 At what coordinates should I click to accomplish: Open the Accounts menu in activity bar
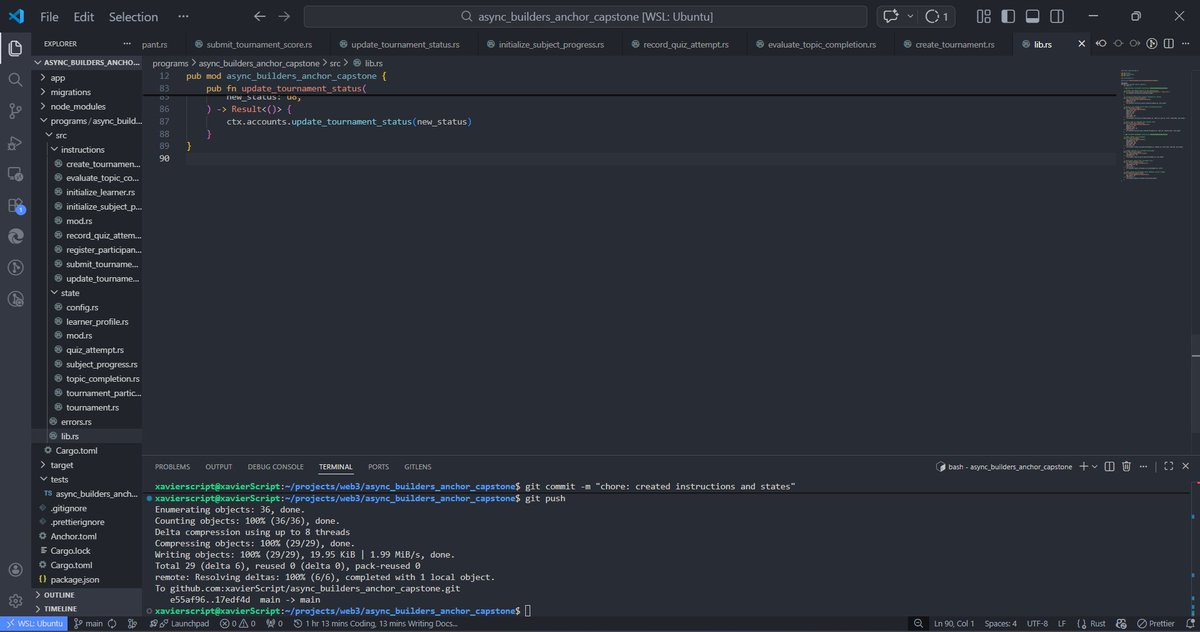[15, 569]
